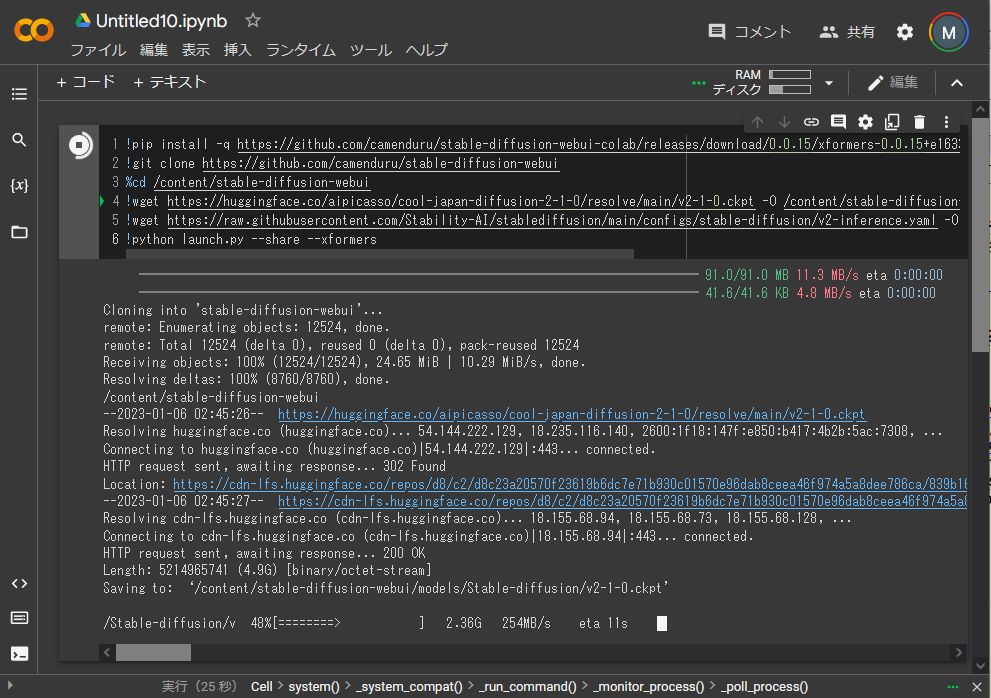Open the cdn-lfs Location link in output
The image size is (991, 698).
[x=569, y=484]
